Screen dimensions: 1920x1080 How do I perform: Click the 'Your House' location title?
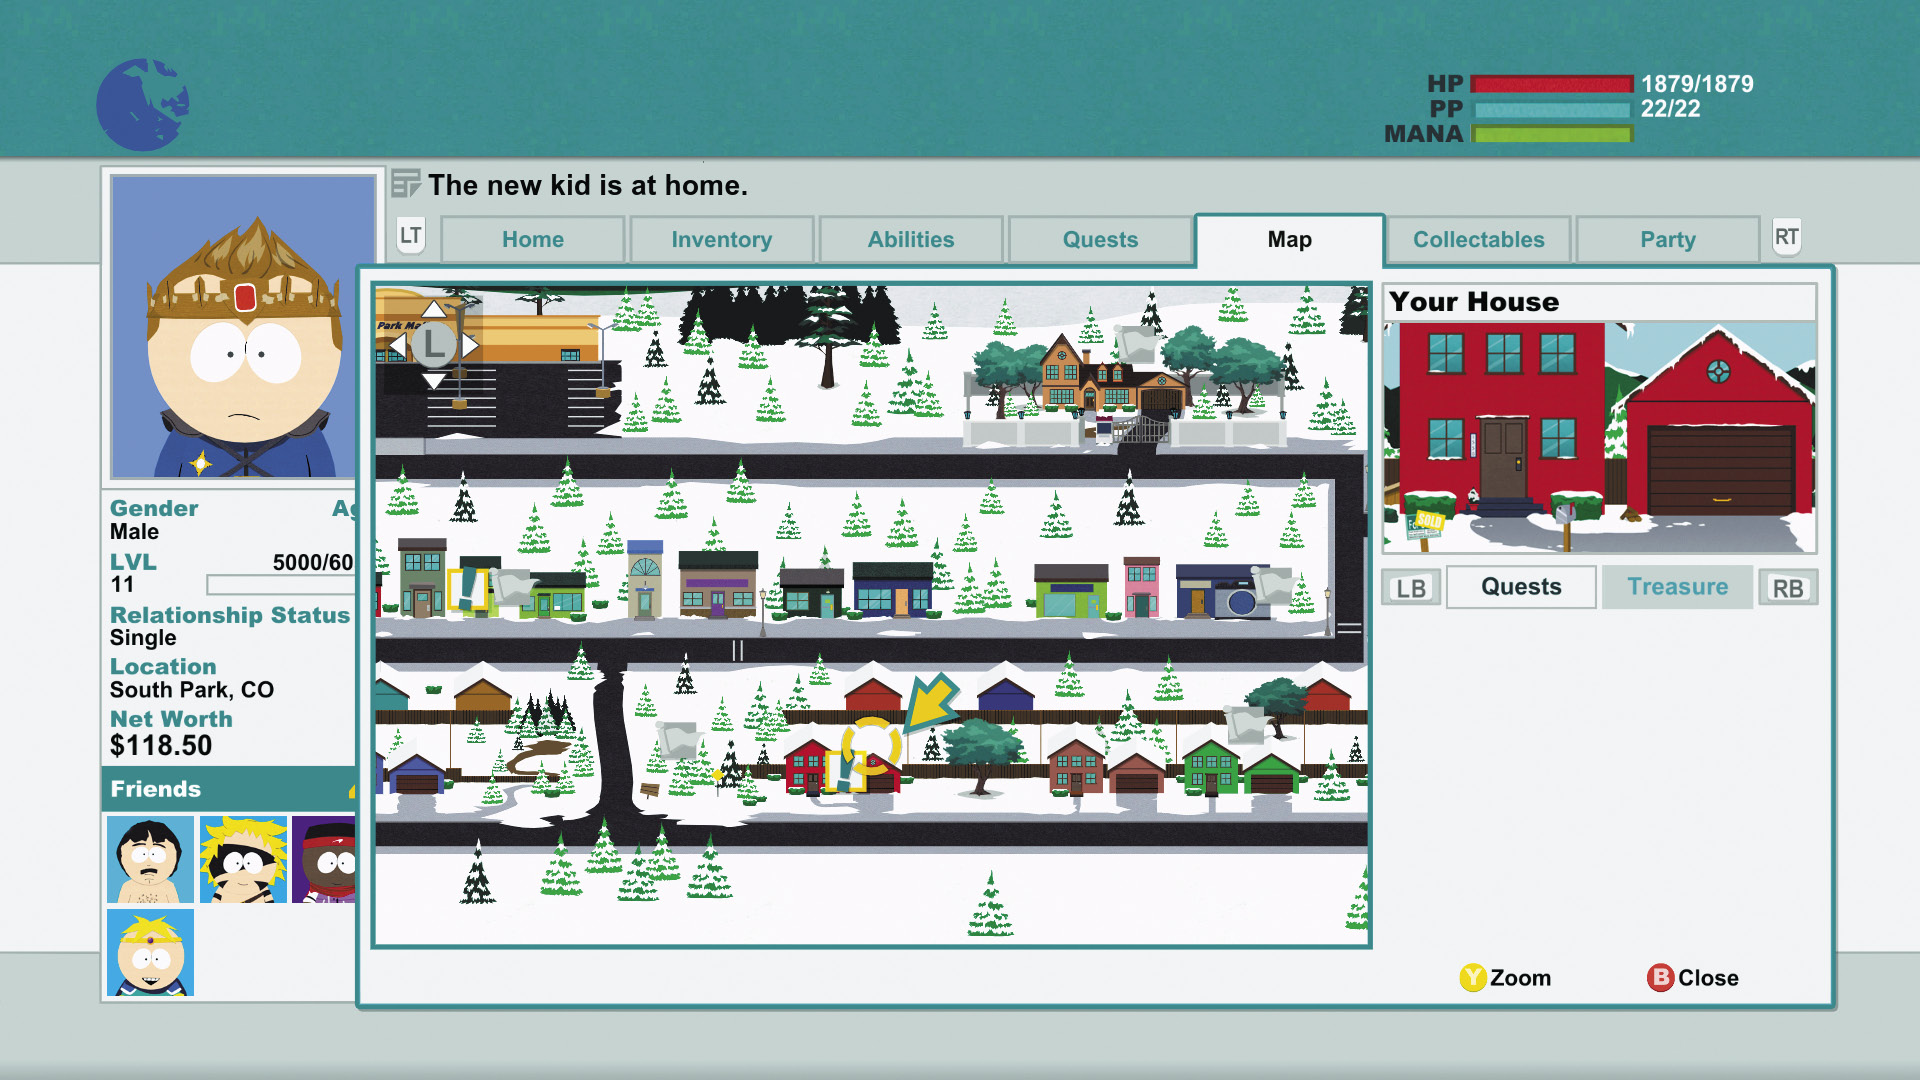click(1474, 302)
